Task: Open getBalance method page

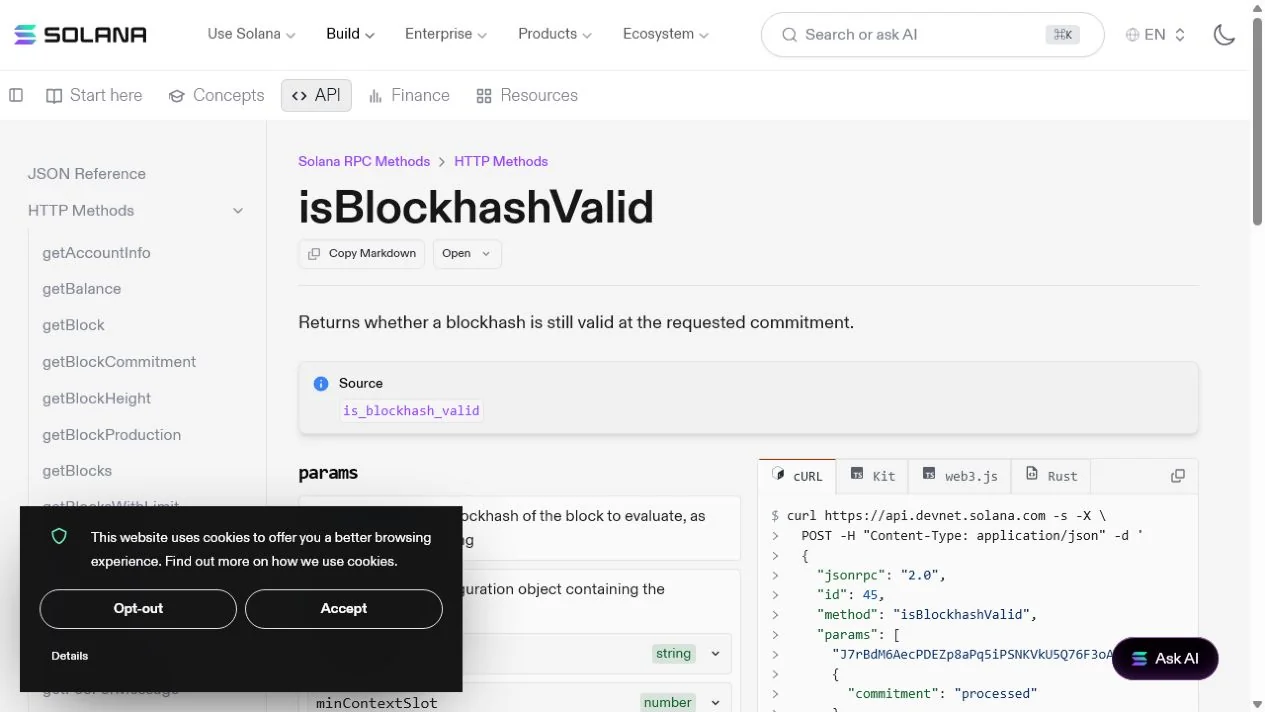Action: pyautogui.click(x=82, y=289)
